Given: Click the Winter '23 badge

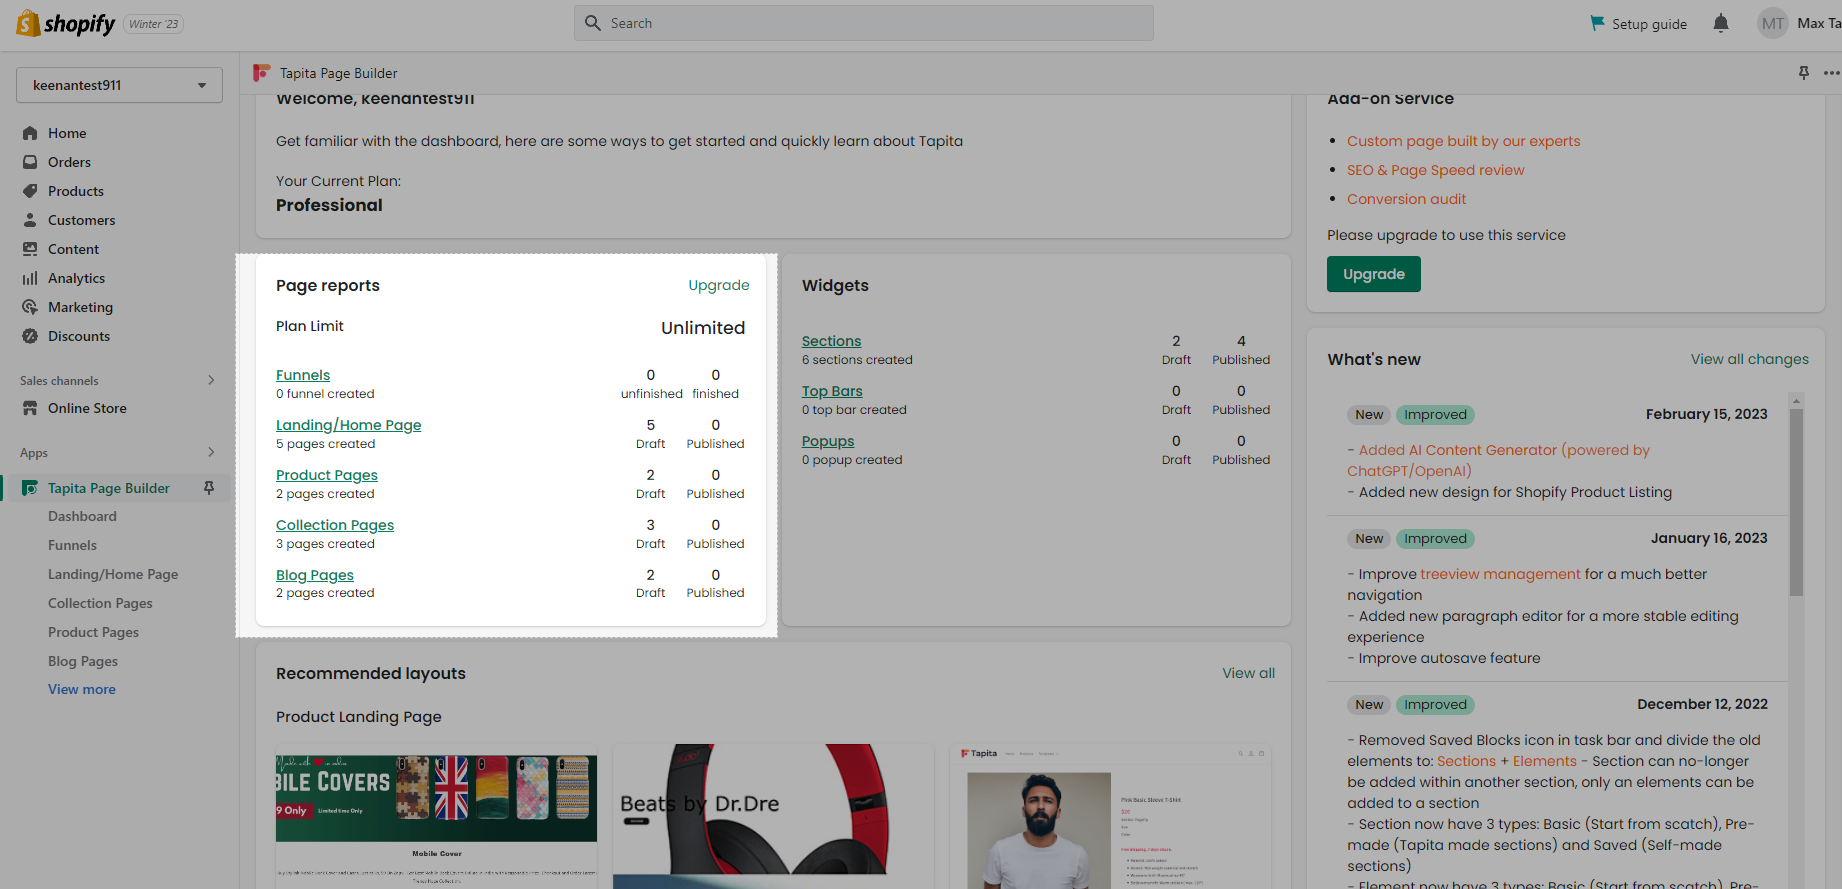Looking at the screenshot, I should pos(153,24).
